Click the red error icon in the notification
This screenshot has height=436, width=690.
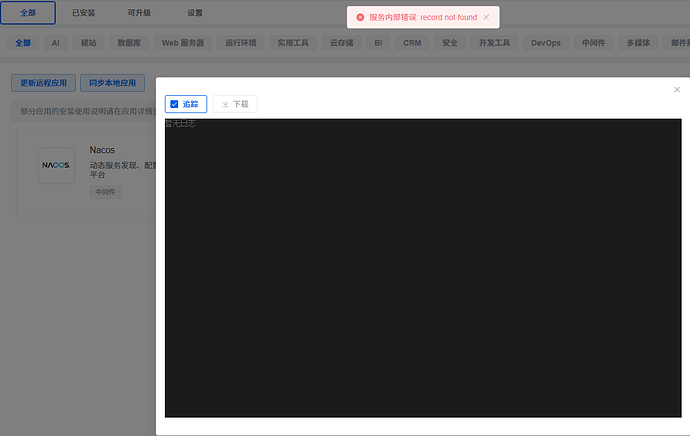coord(360,17)
